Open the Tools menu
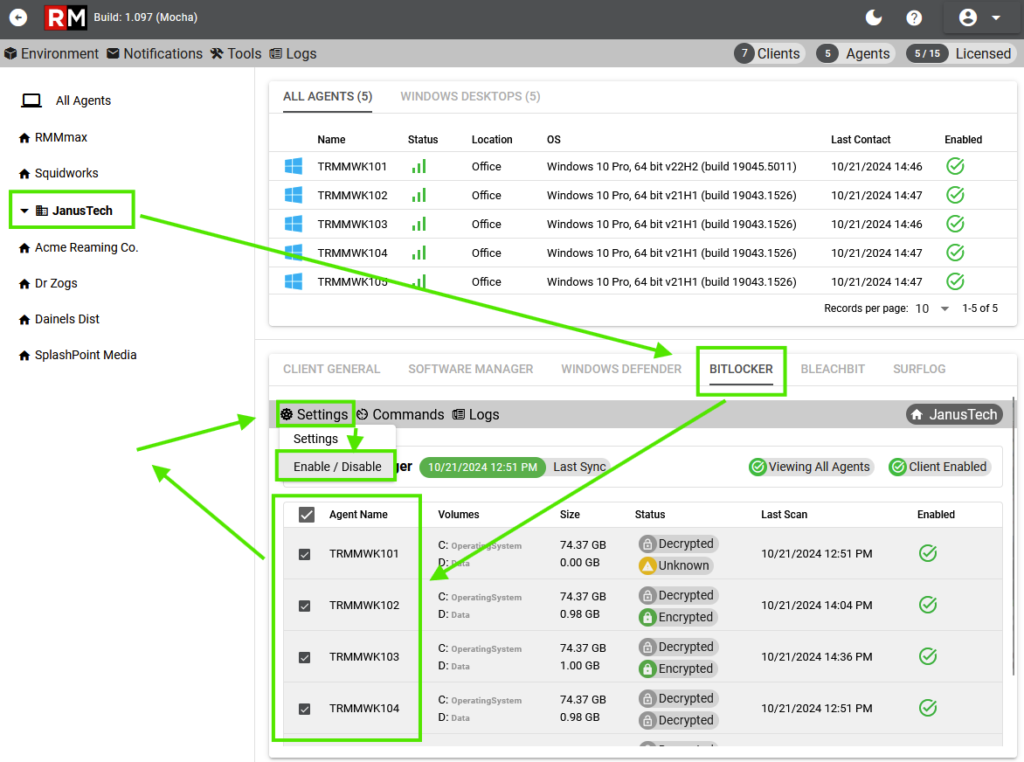The width and height of the screenshot is (1024, 762). tap(236, 54)
